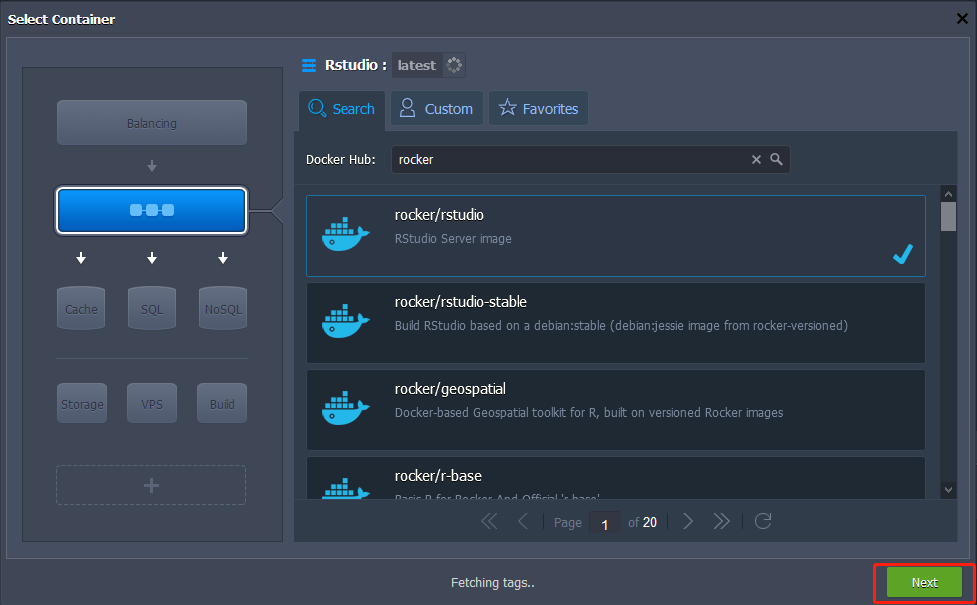The height and width of the screenshot is (605, 977).
Task: Open the Favorites tab
Action: 538,109
